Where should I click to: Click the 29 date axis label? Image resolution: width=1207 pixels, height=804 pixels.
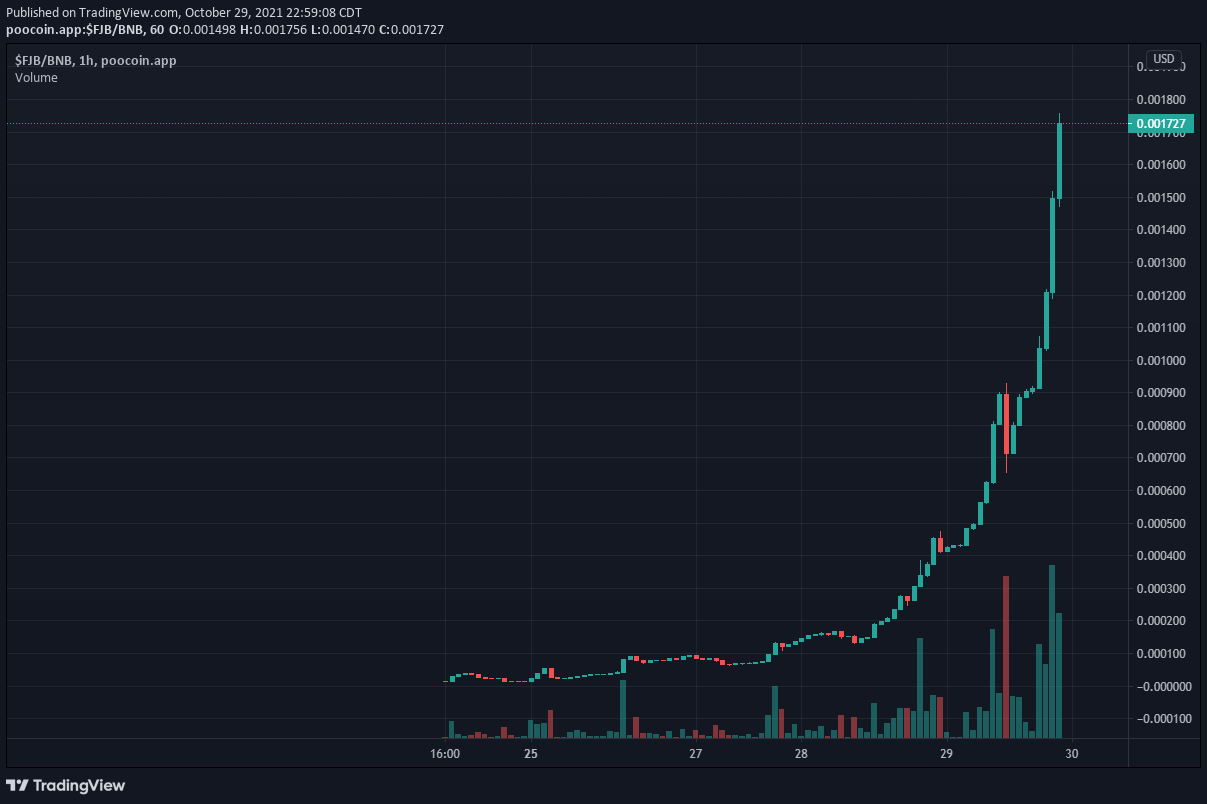pyautogui.click(x=946, y=753)
